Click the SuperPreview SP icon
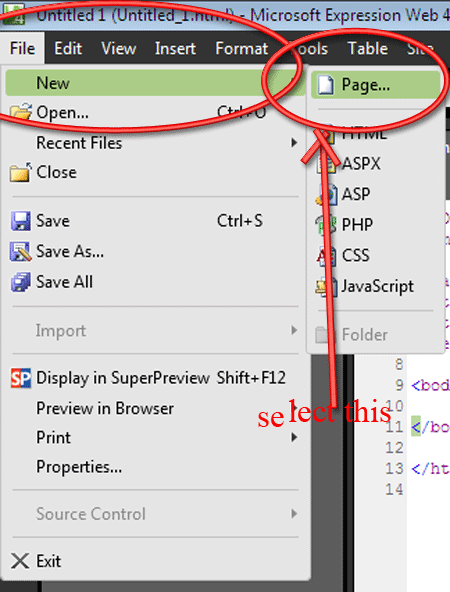 pyautogui.click(x=20, y=378)
